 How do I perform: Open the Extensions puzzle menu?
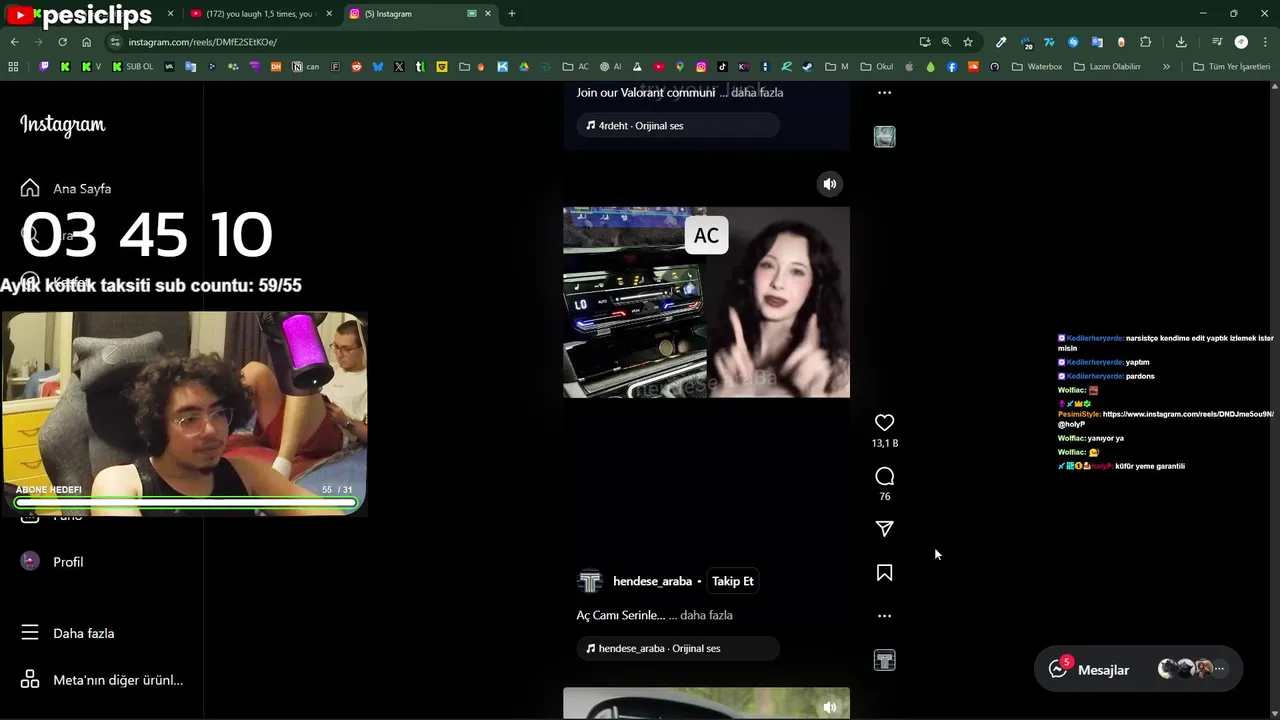point(1145,42)
